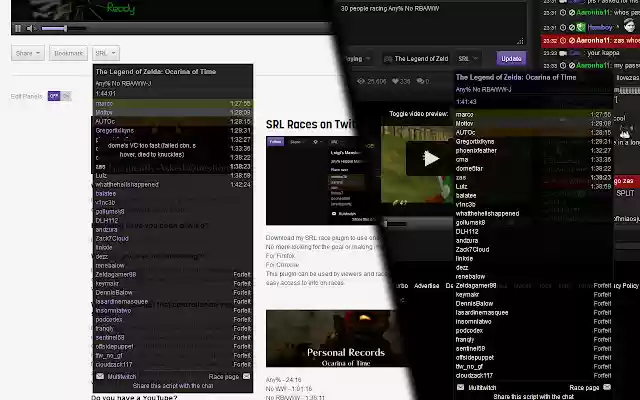Click the ban icon on the red highlighted Aaronha11 message
Viewport: 640px width, 400px height.
(x=571, y=40)
